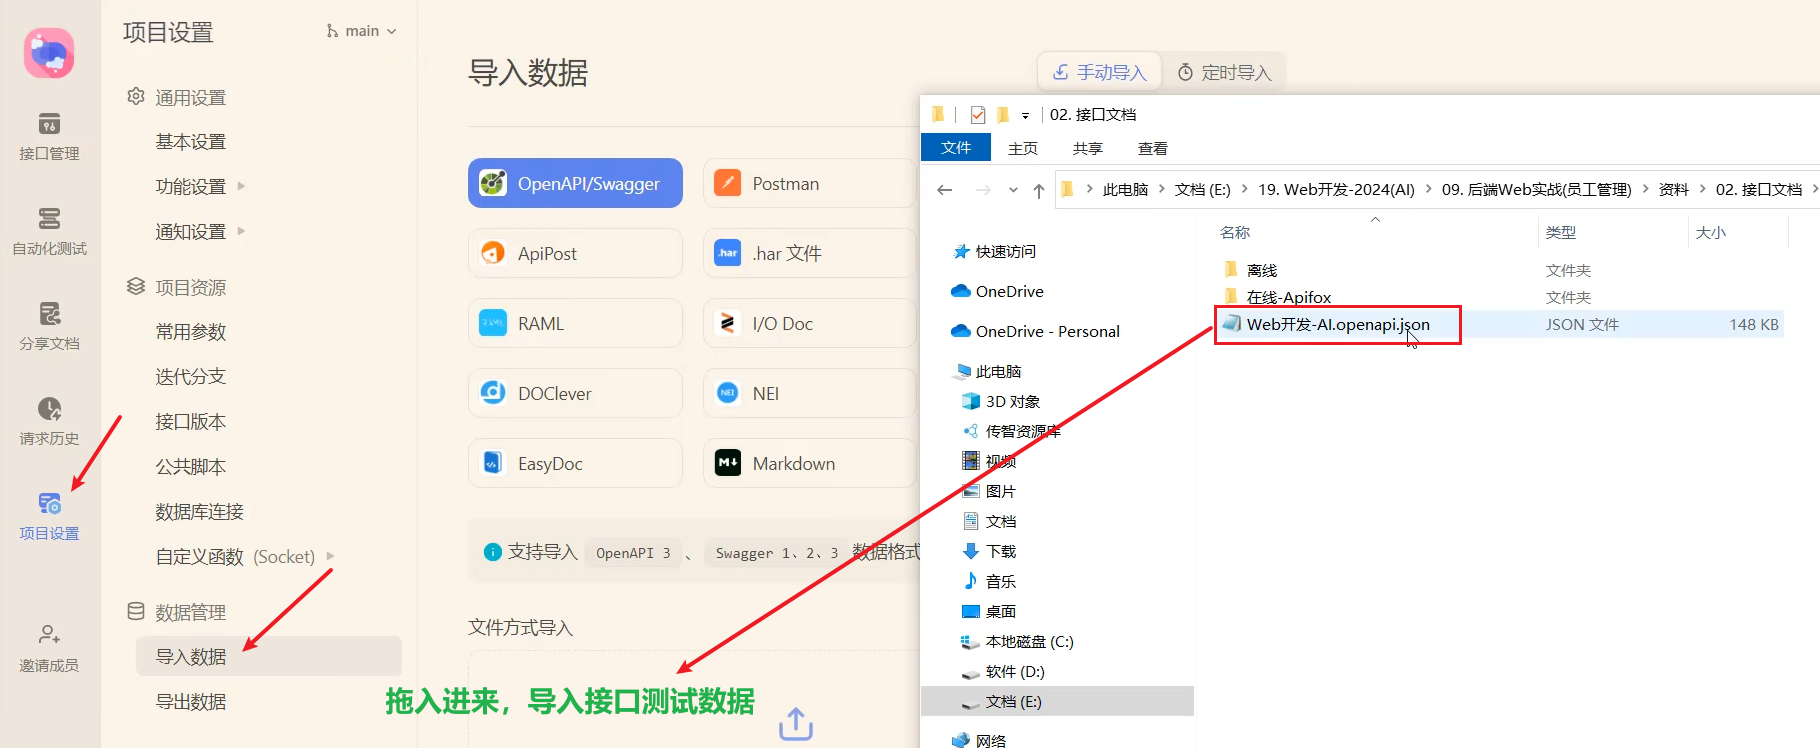Viewport: 1820px width, 748px height.
Task: Open 导出数据 settings page
Action: point(191,702)
